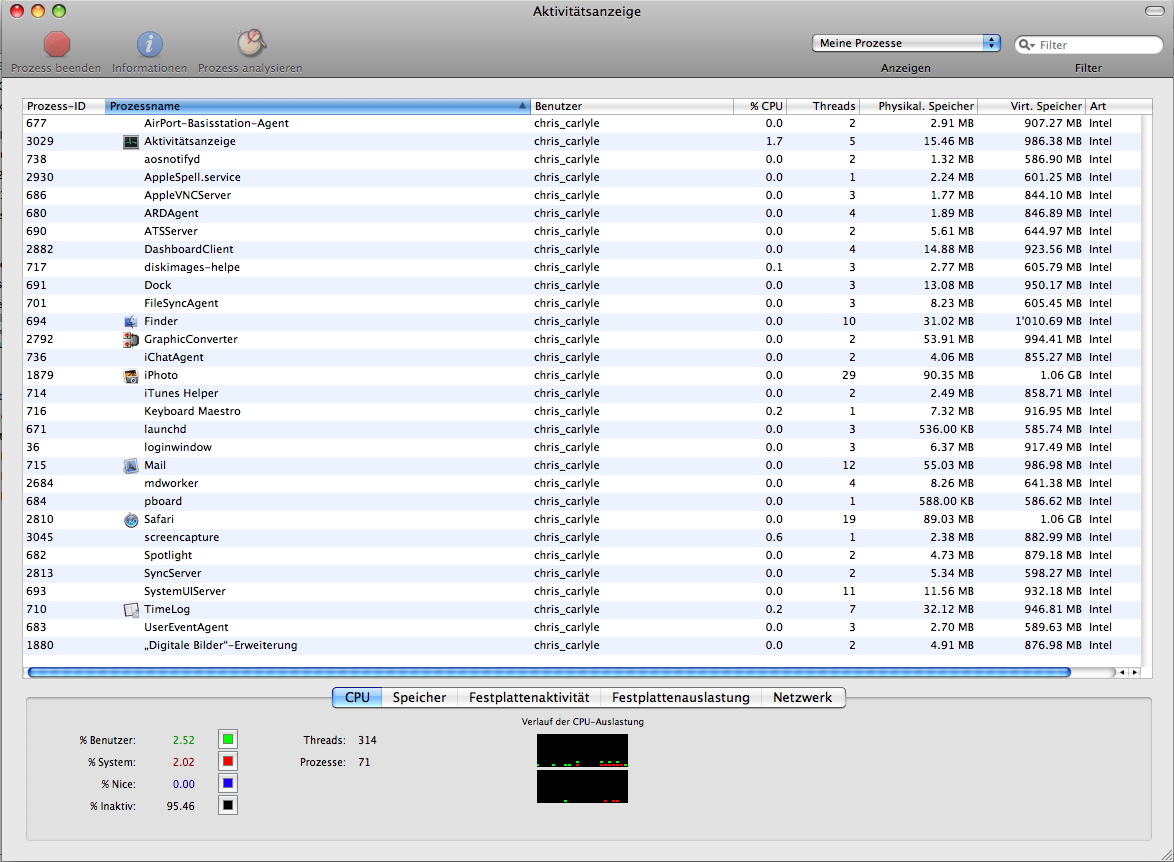Click the Mail process icon
This screenshot has height=862, width=1174.
coord(131,465)
